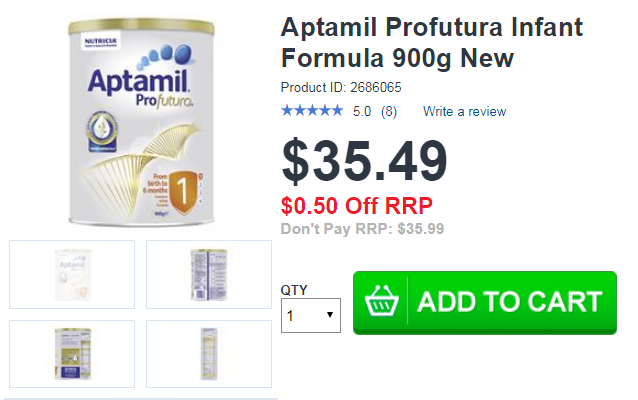638x400 pixels.
Task: Open the QTY dropdown arrow
Action: (x=330, y=315)
